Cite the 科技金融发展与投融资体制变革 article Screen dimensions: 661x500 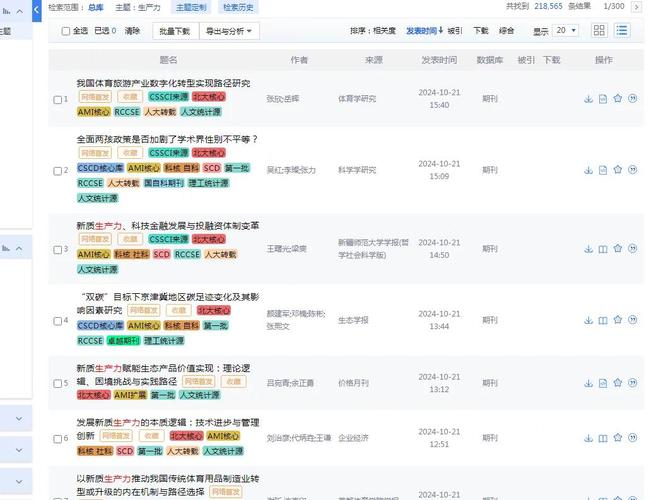pos(632,249)
